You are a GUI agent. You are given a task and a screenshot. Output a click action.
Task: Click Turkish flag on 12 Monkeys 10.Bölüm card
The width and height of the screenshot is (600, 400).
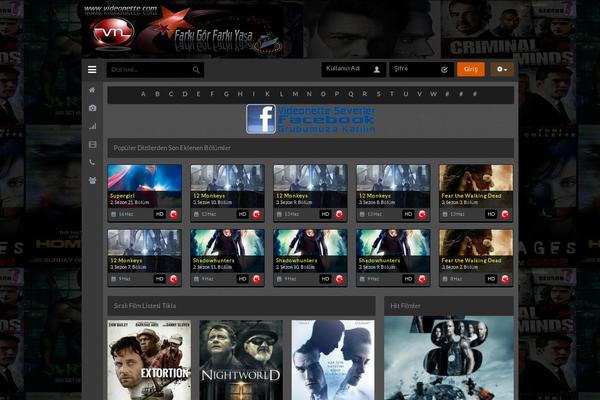pyautogui.click(x=257, y=214)
